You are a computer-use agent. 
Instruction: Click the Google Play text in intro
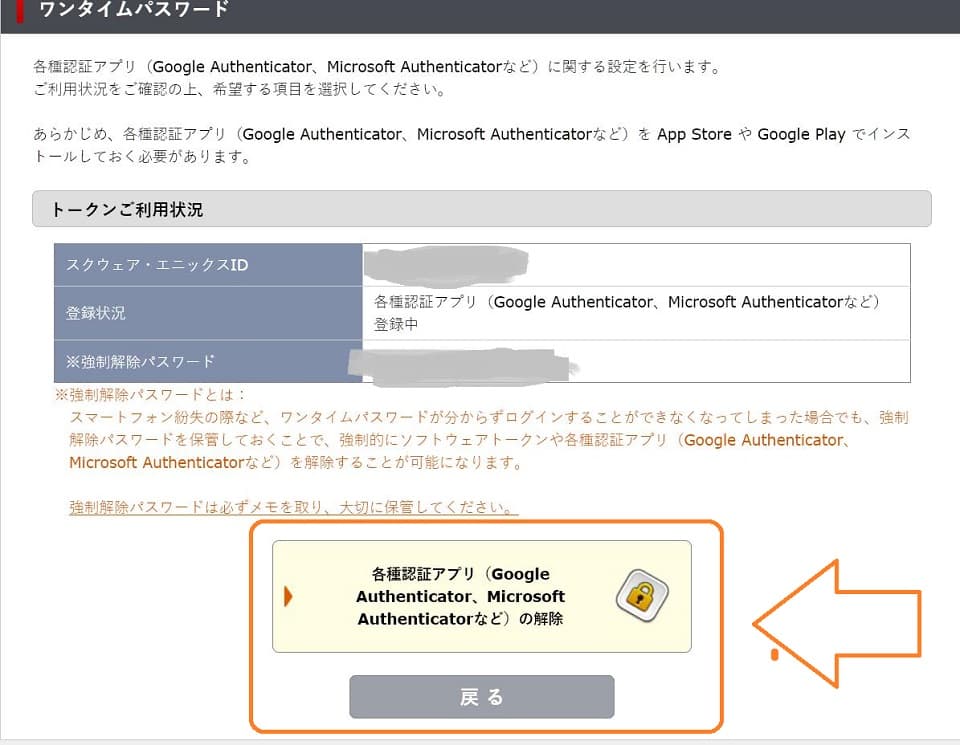(x=801, y=134)
